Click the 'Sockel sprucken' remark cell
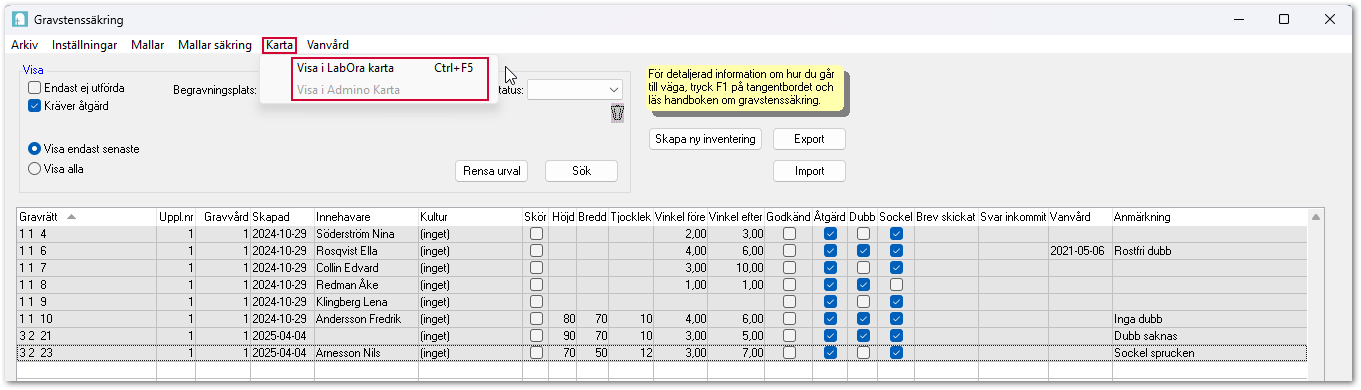Screen dimensions: 1361x390 [x=1210, y=353]
